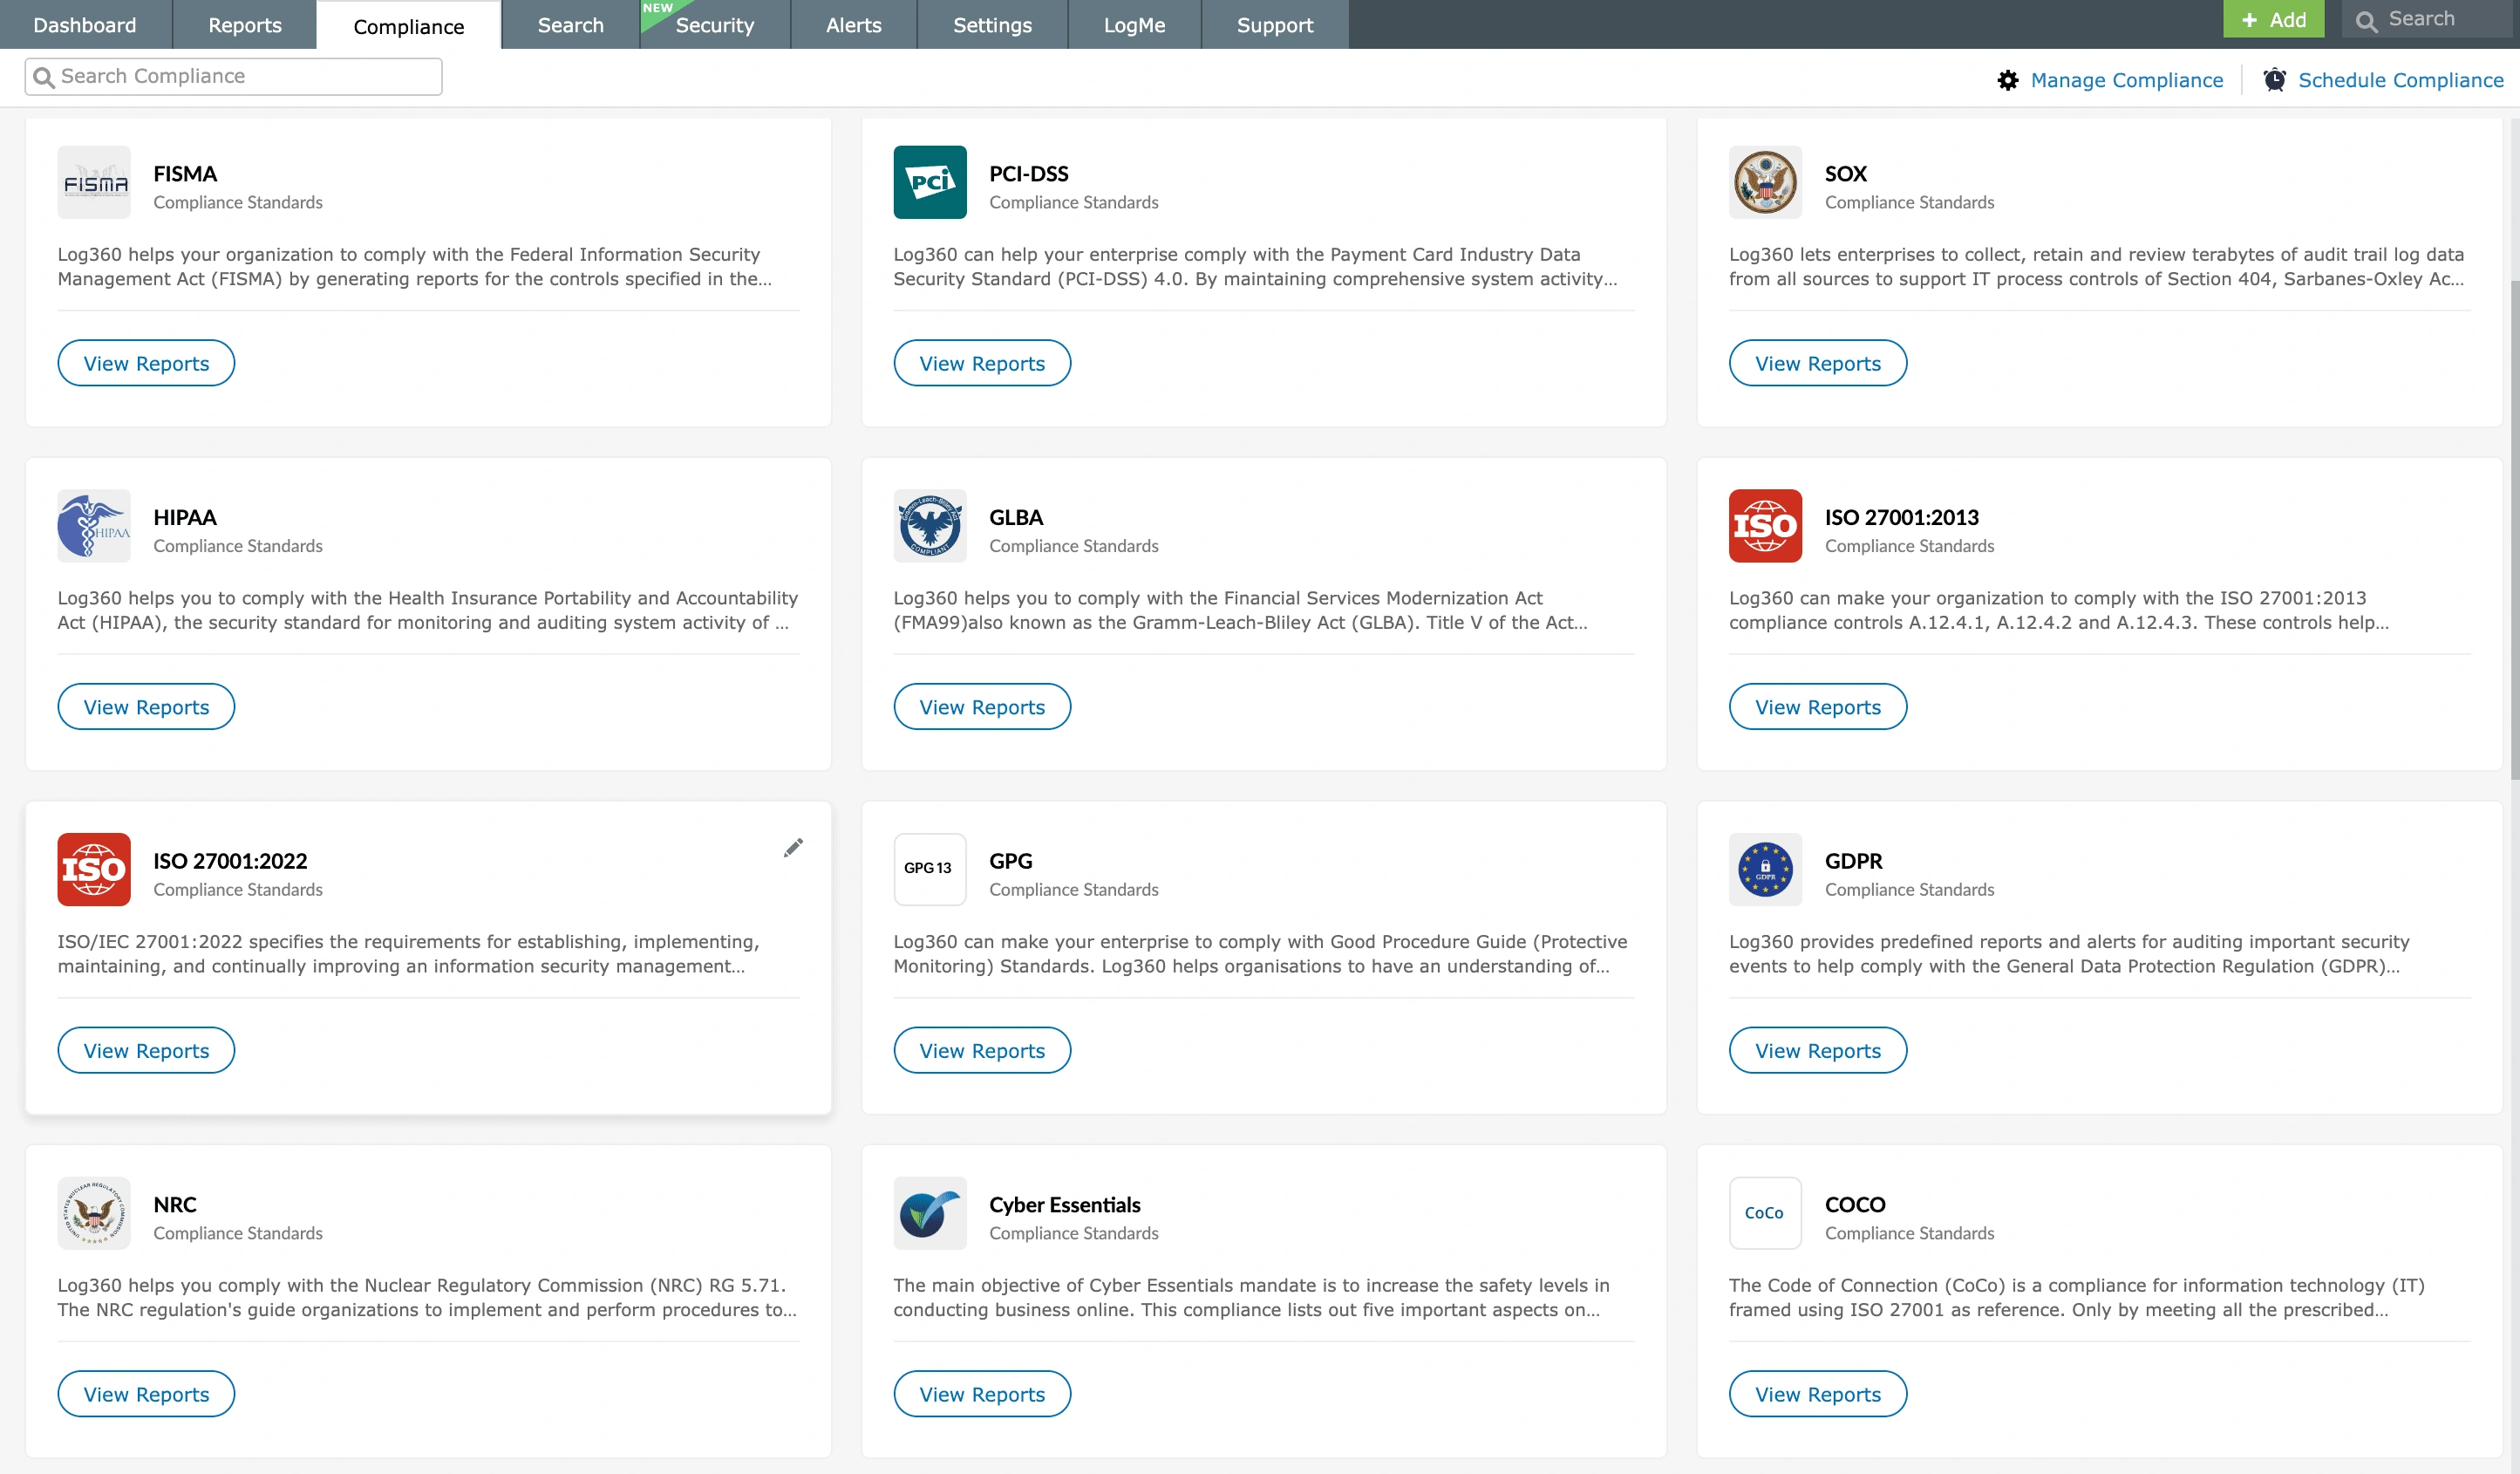View Reports for GPG

[x=982, y=1050]
